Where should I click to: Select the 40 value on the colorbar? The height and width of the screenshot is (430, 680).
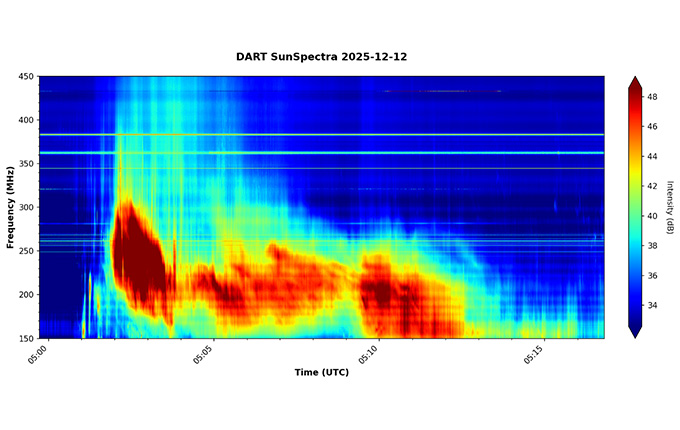(652, 215)
